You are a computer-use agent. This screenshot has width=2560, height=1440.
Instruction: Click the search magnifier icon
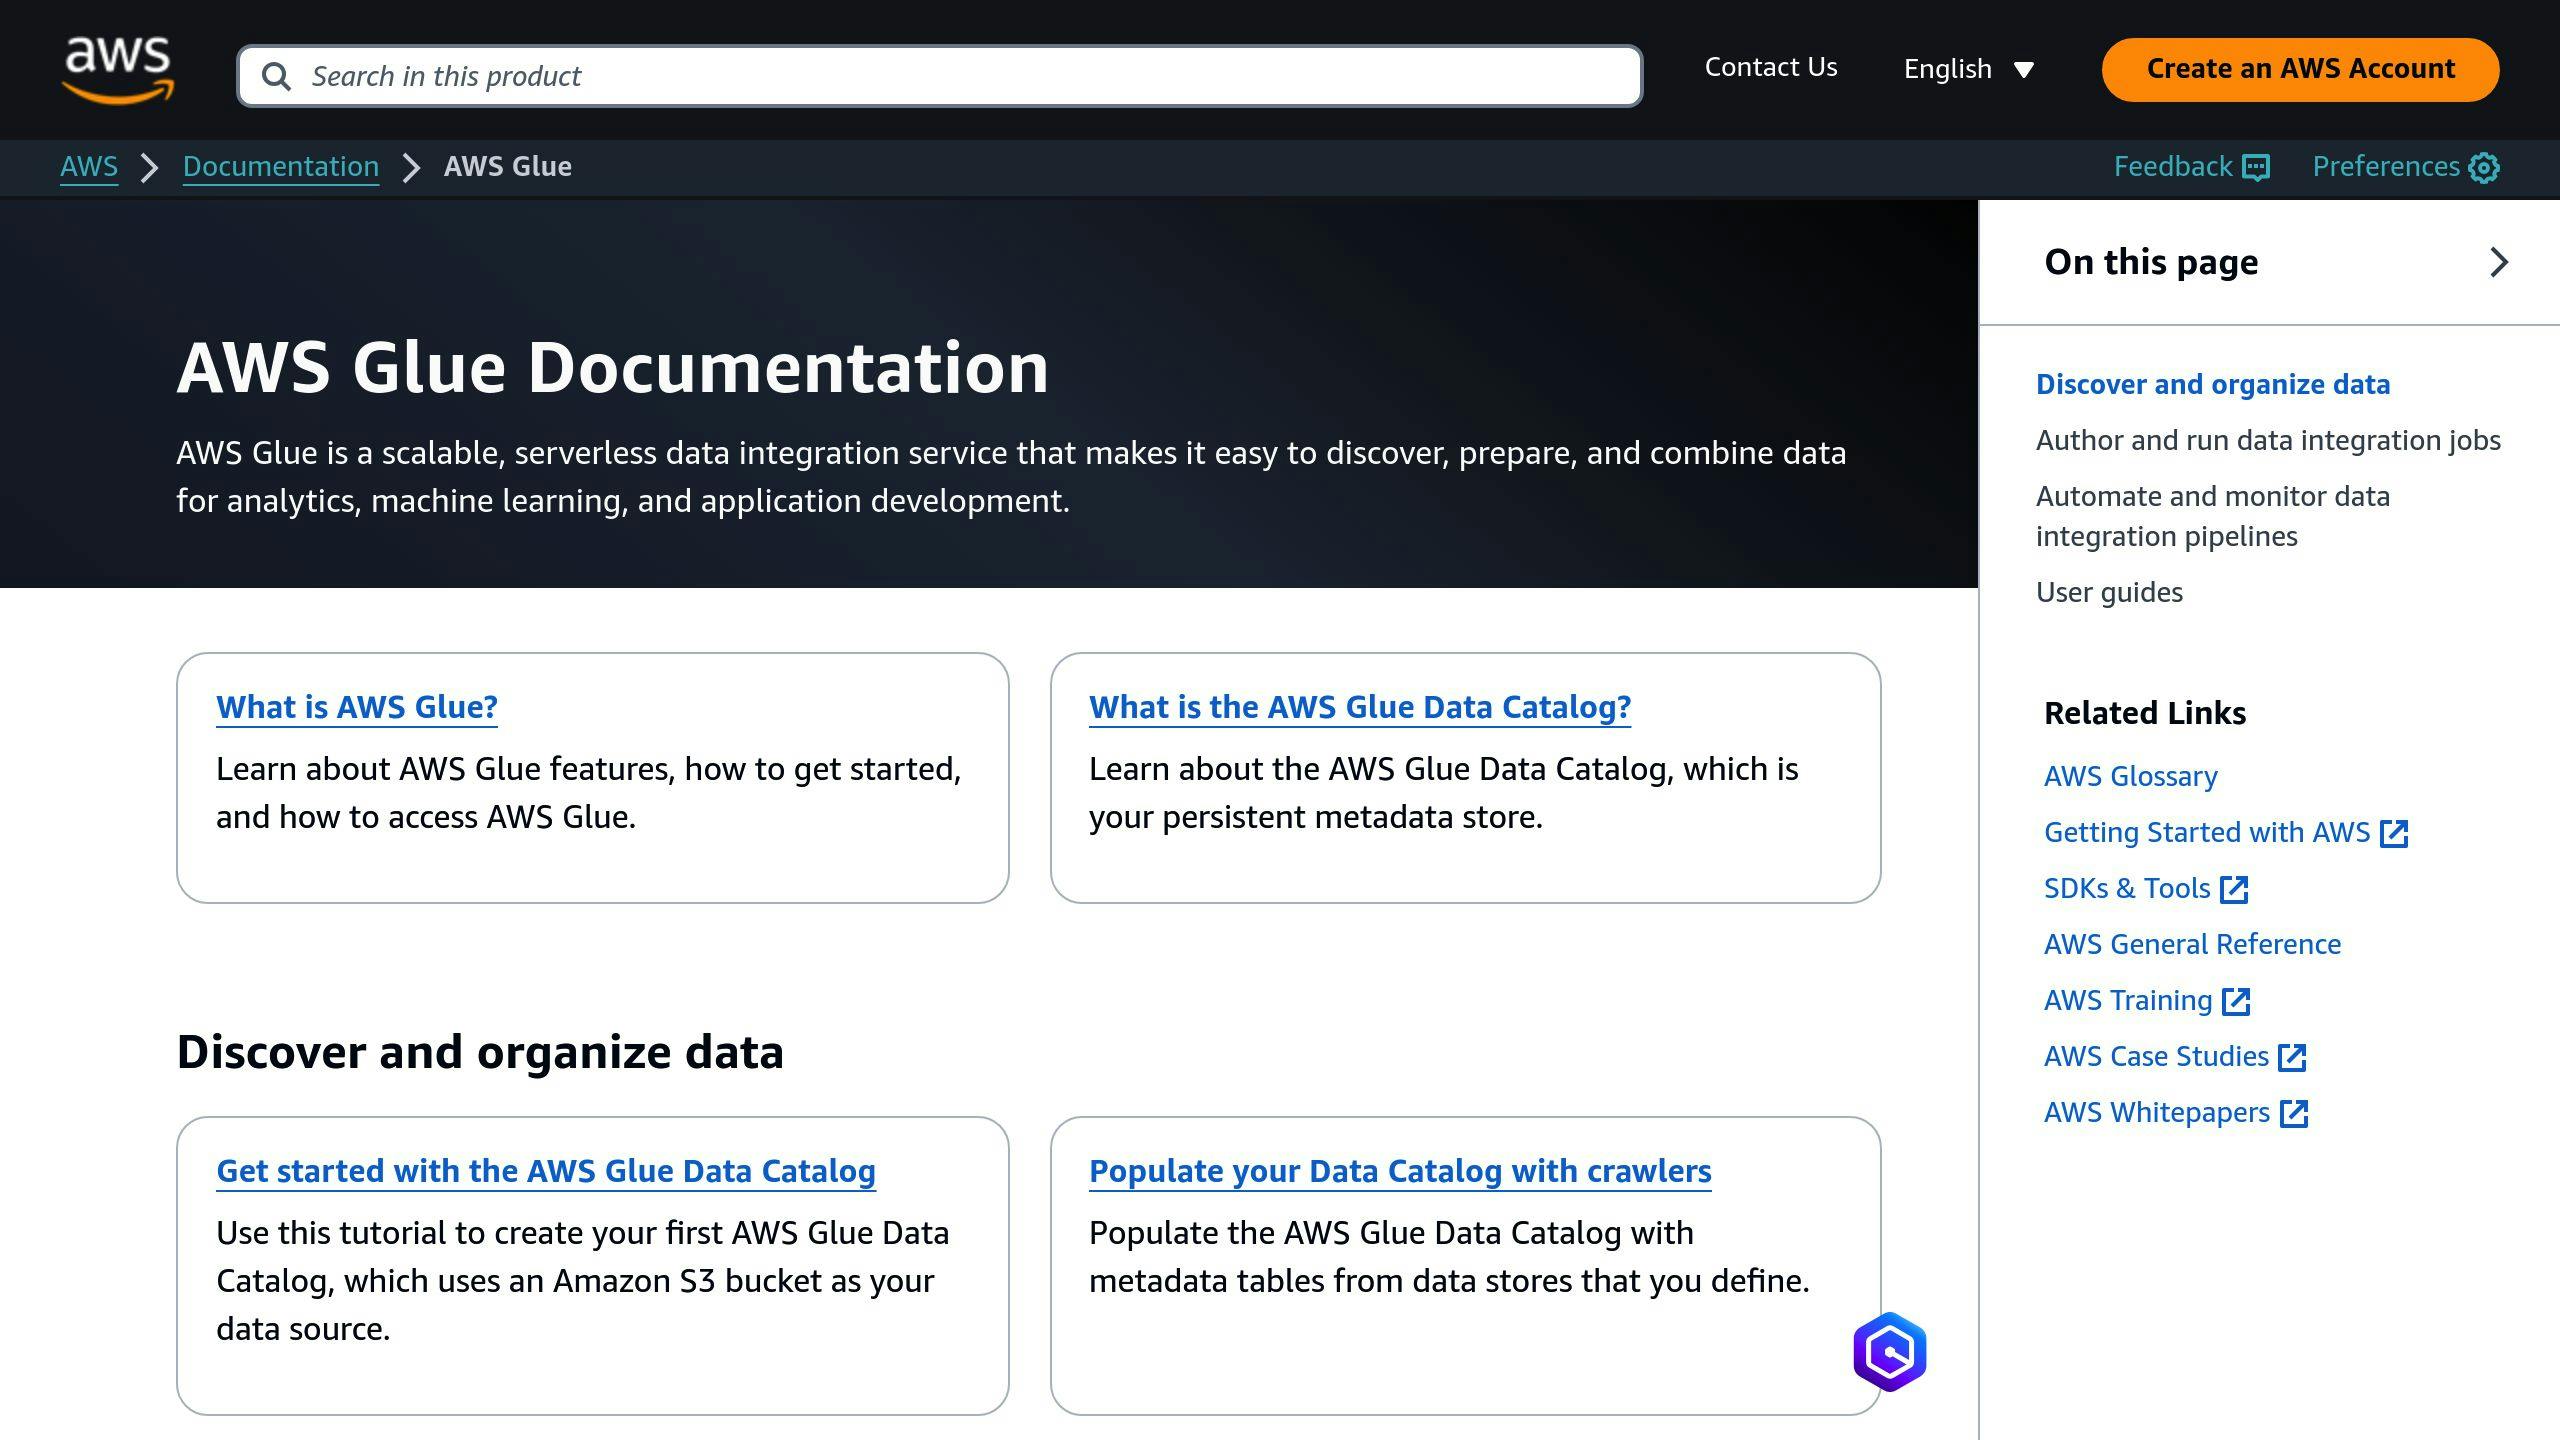(276, 76)
